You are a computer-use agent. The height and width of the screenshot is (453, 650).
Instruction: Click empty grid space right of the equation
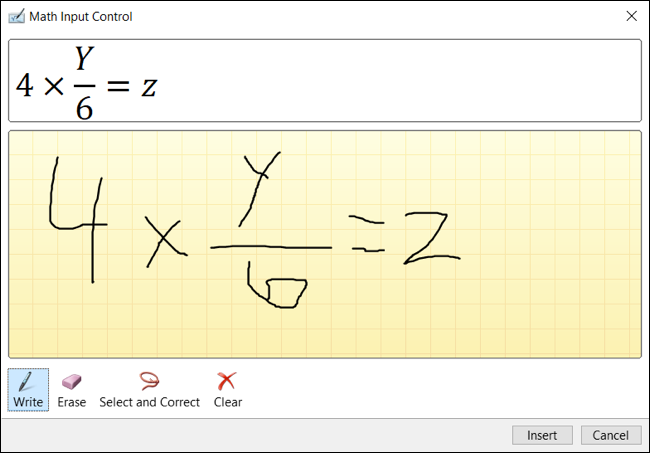click(551, 245)
